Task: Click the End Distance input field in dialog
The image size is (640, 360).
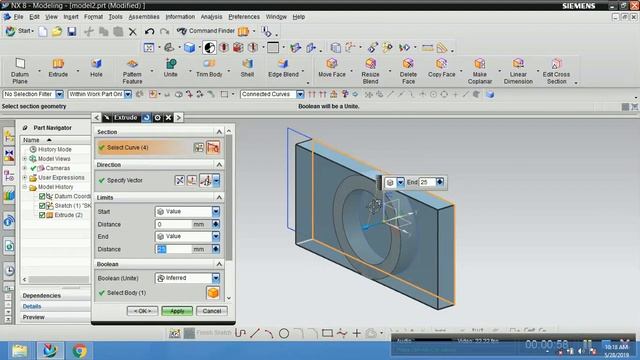Action: (x=173, y=249)
